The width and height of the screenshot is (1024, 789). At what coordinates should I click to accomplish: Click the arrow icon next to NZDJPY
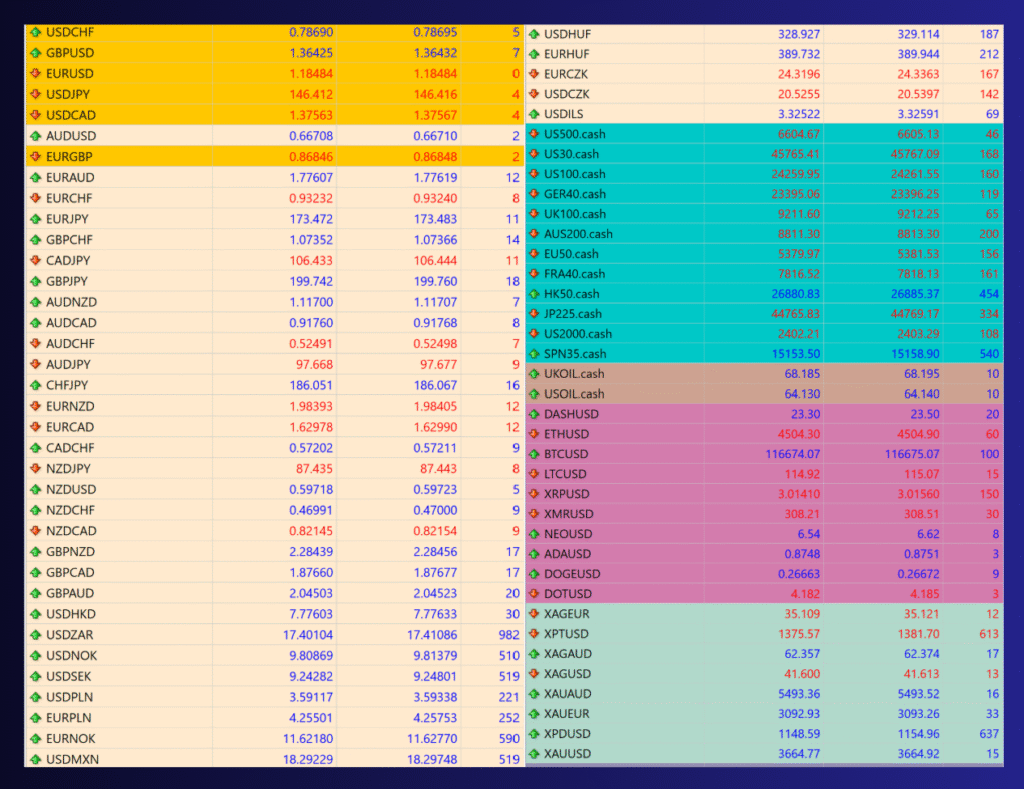click(x=36, y=468)
